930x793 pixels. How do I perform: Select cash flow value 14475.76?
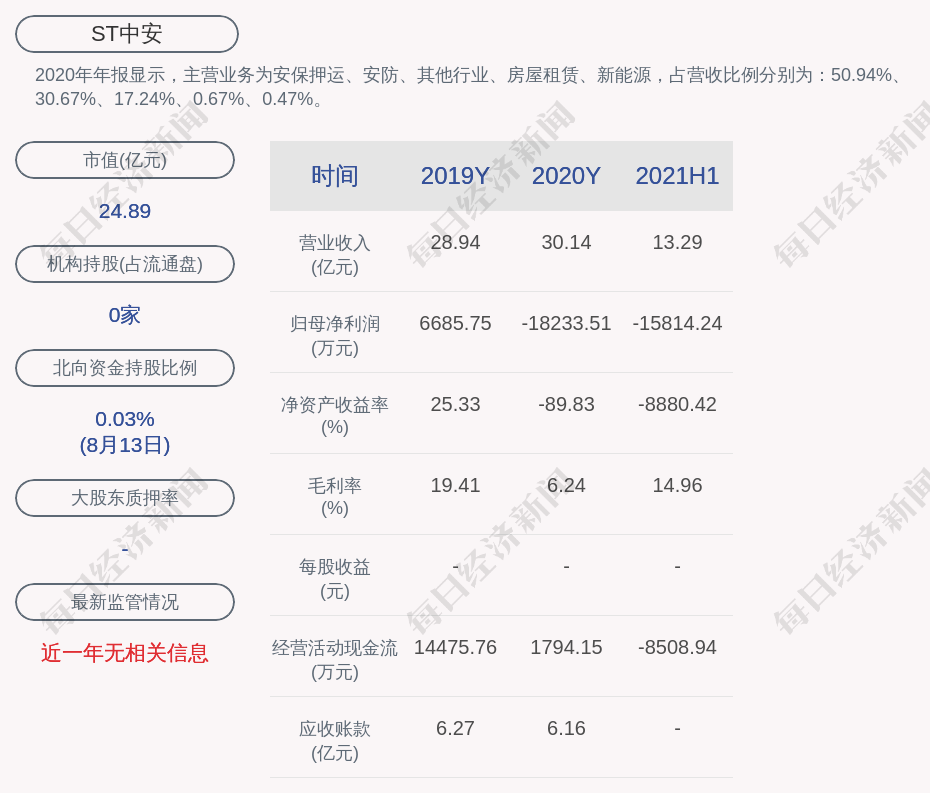click(455, 647)
